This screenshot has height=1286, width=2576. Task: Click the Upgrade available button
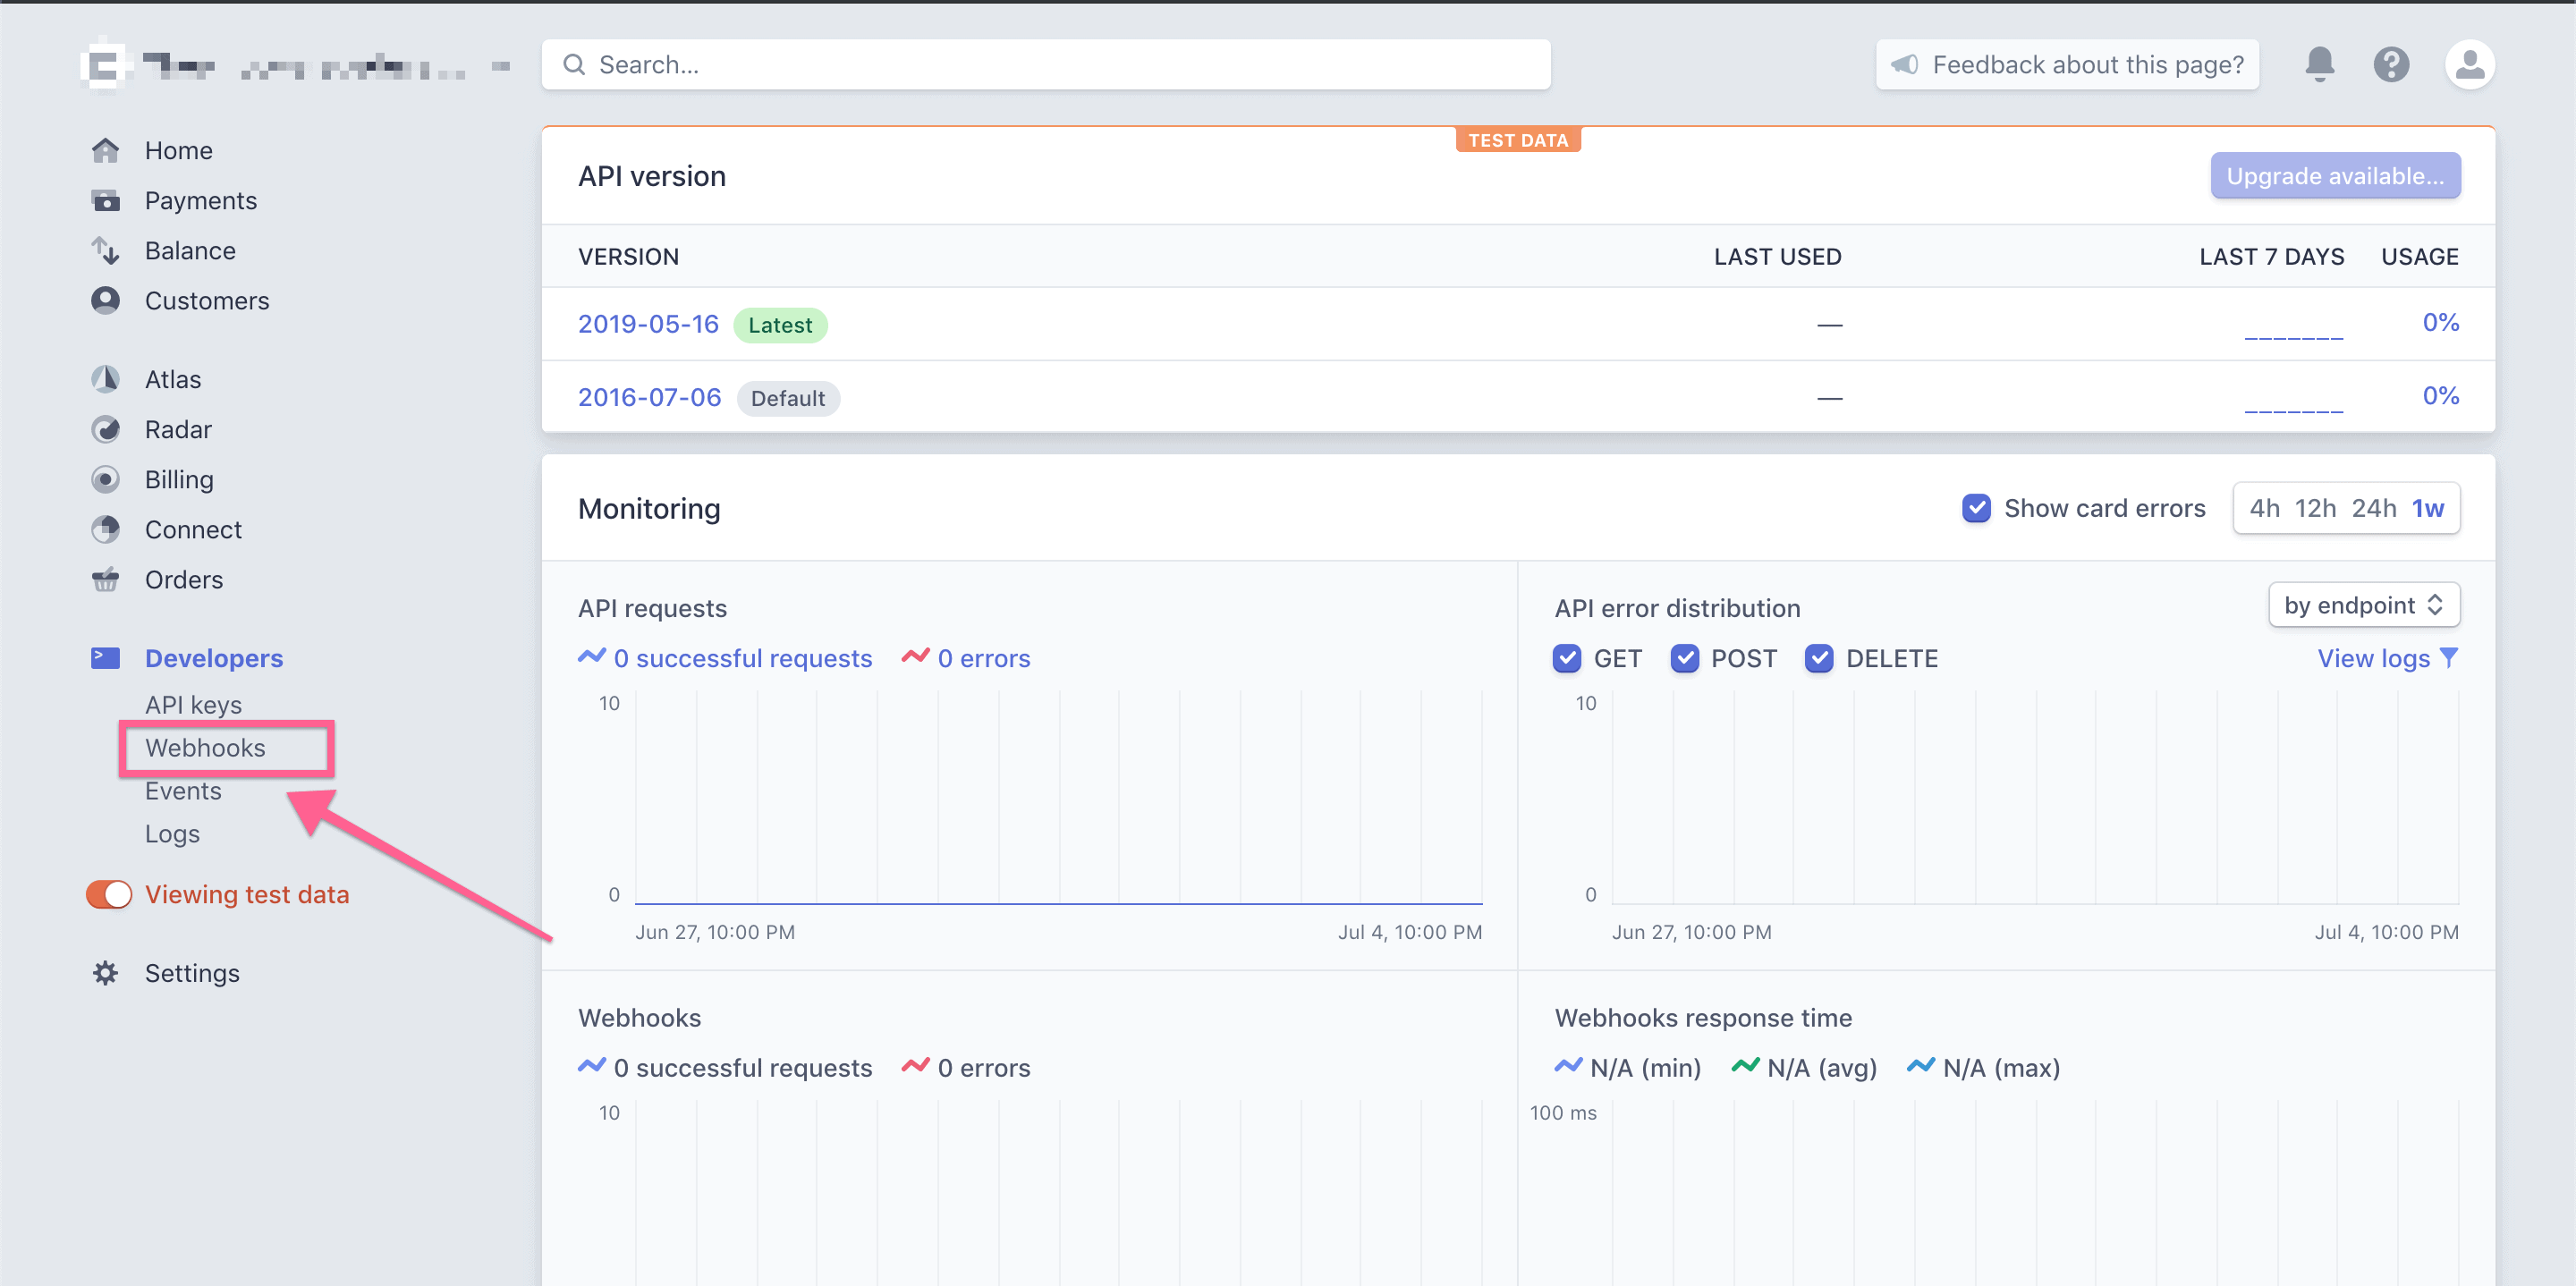(2335, 176)
